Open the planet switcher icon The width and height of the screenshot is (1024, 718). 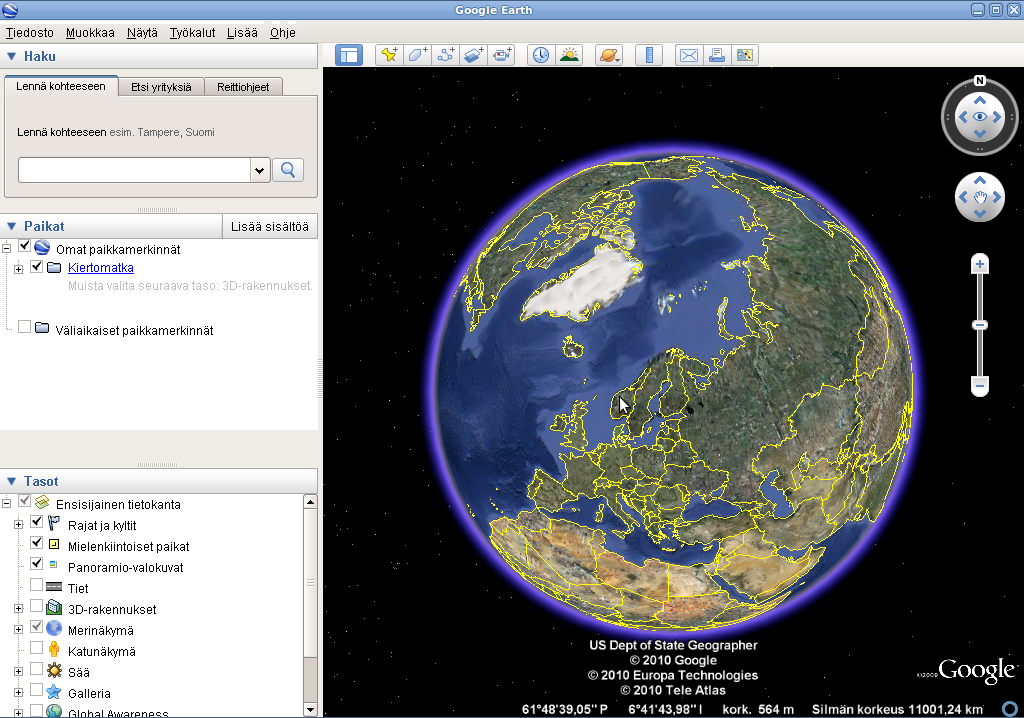[x=608, y=55]
